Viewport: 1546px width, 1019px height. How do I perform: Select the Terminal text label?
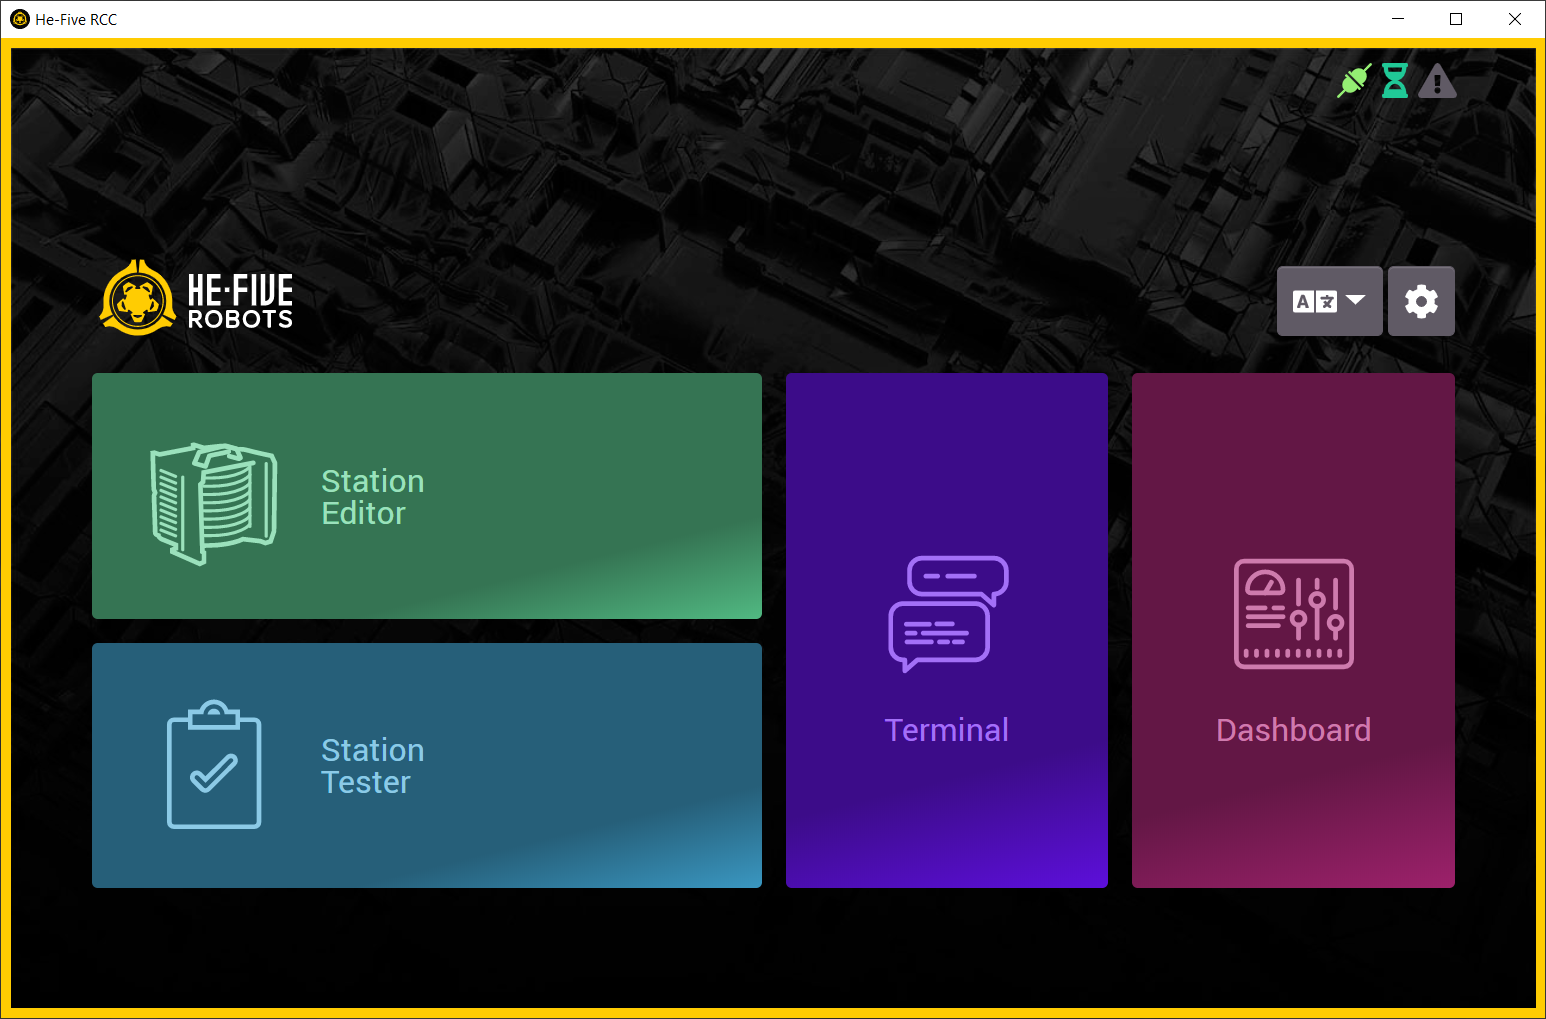click(x=946, y=730)
